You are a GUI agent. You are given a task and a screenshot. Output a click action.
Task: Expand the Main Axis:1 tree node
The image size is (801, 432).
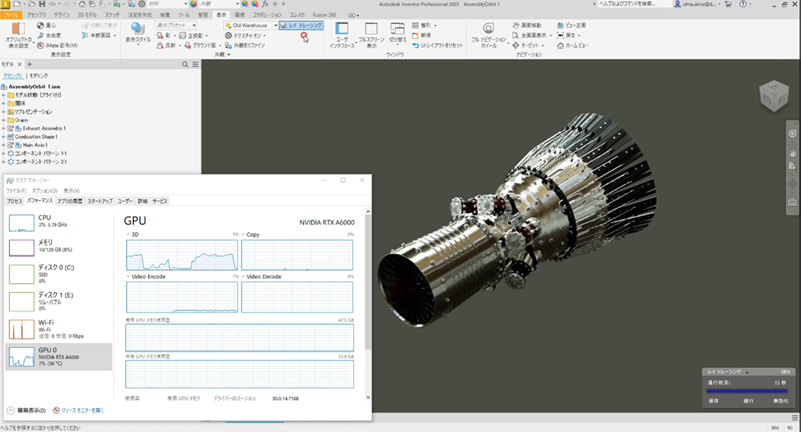(x=3, y=145)
